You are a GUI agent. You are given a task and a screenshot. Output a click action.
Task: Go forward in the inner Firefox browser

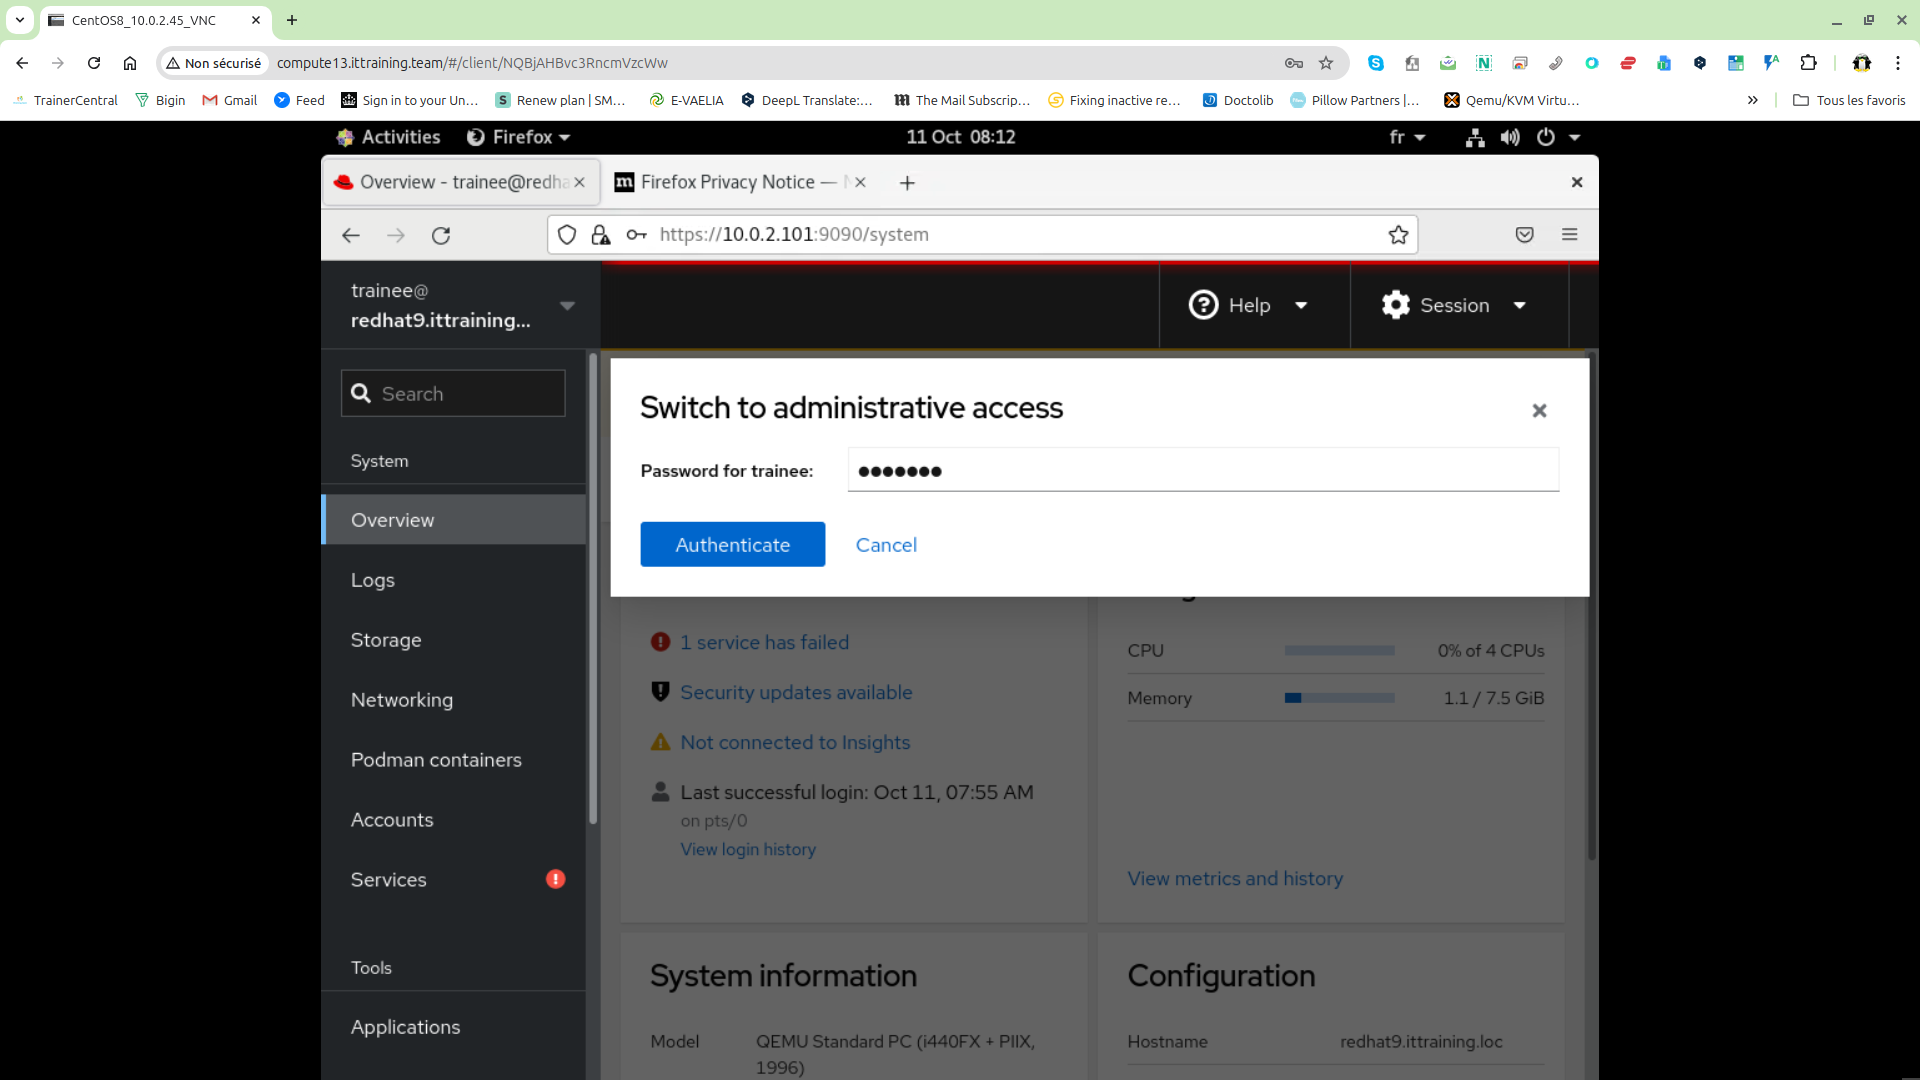(396, 235)
